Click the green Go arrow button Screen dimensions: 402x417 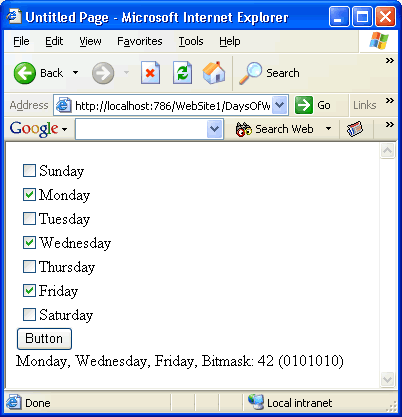[x=304, y=105]
